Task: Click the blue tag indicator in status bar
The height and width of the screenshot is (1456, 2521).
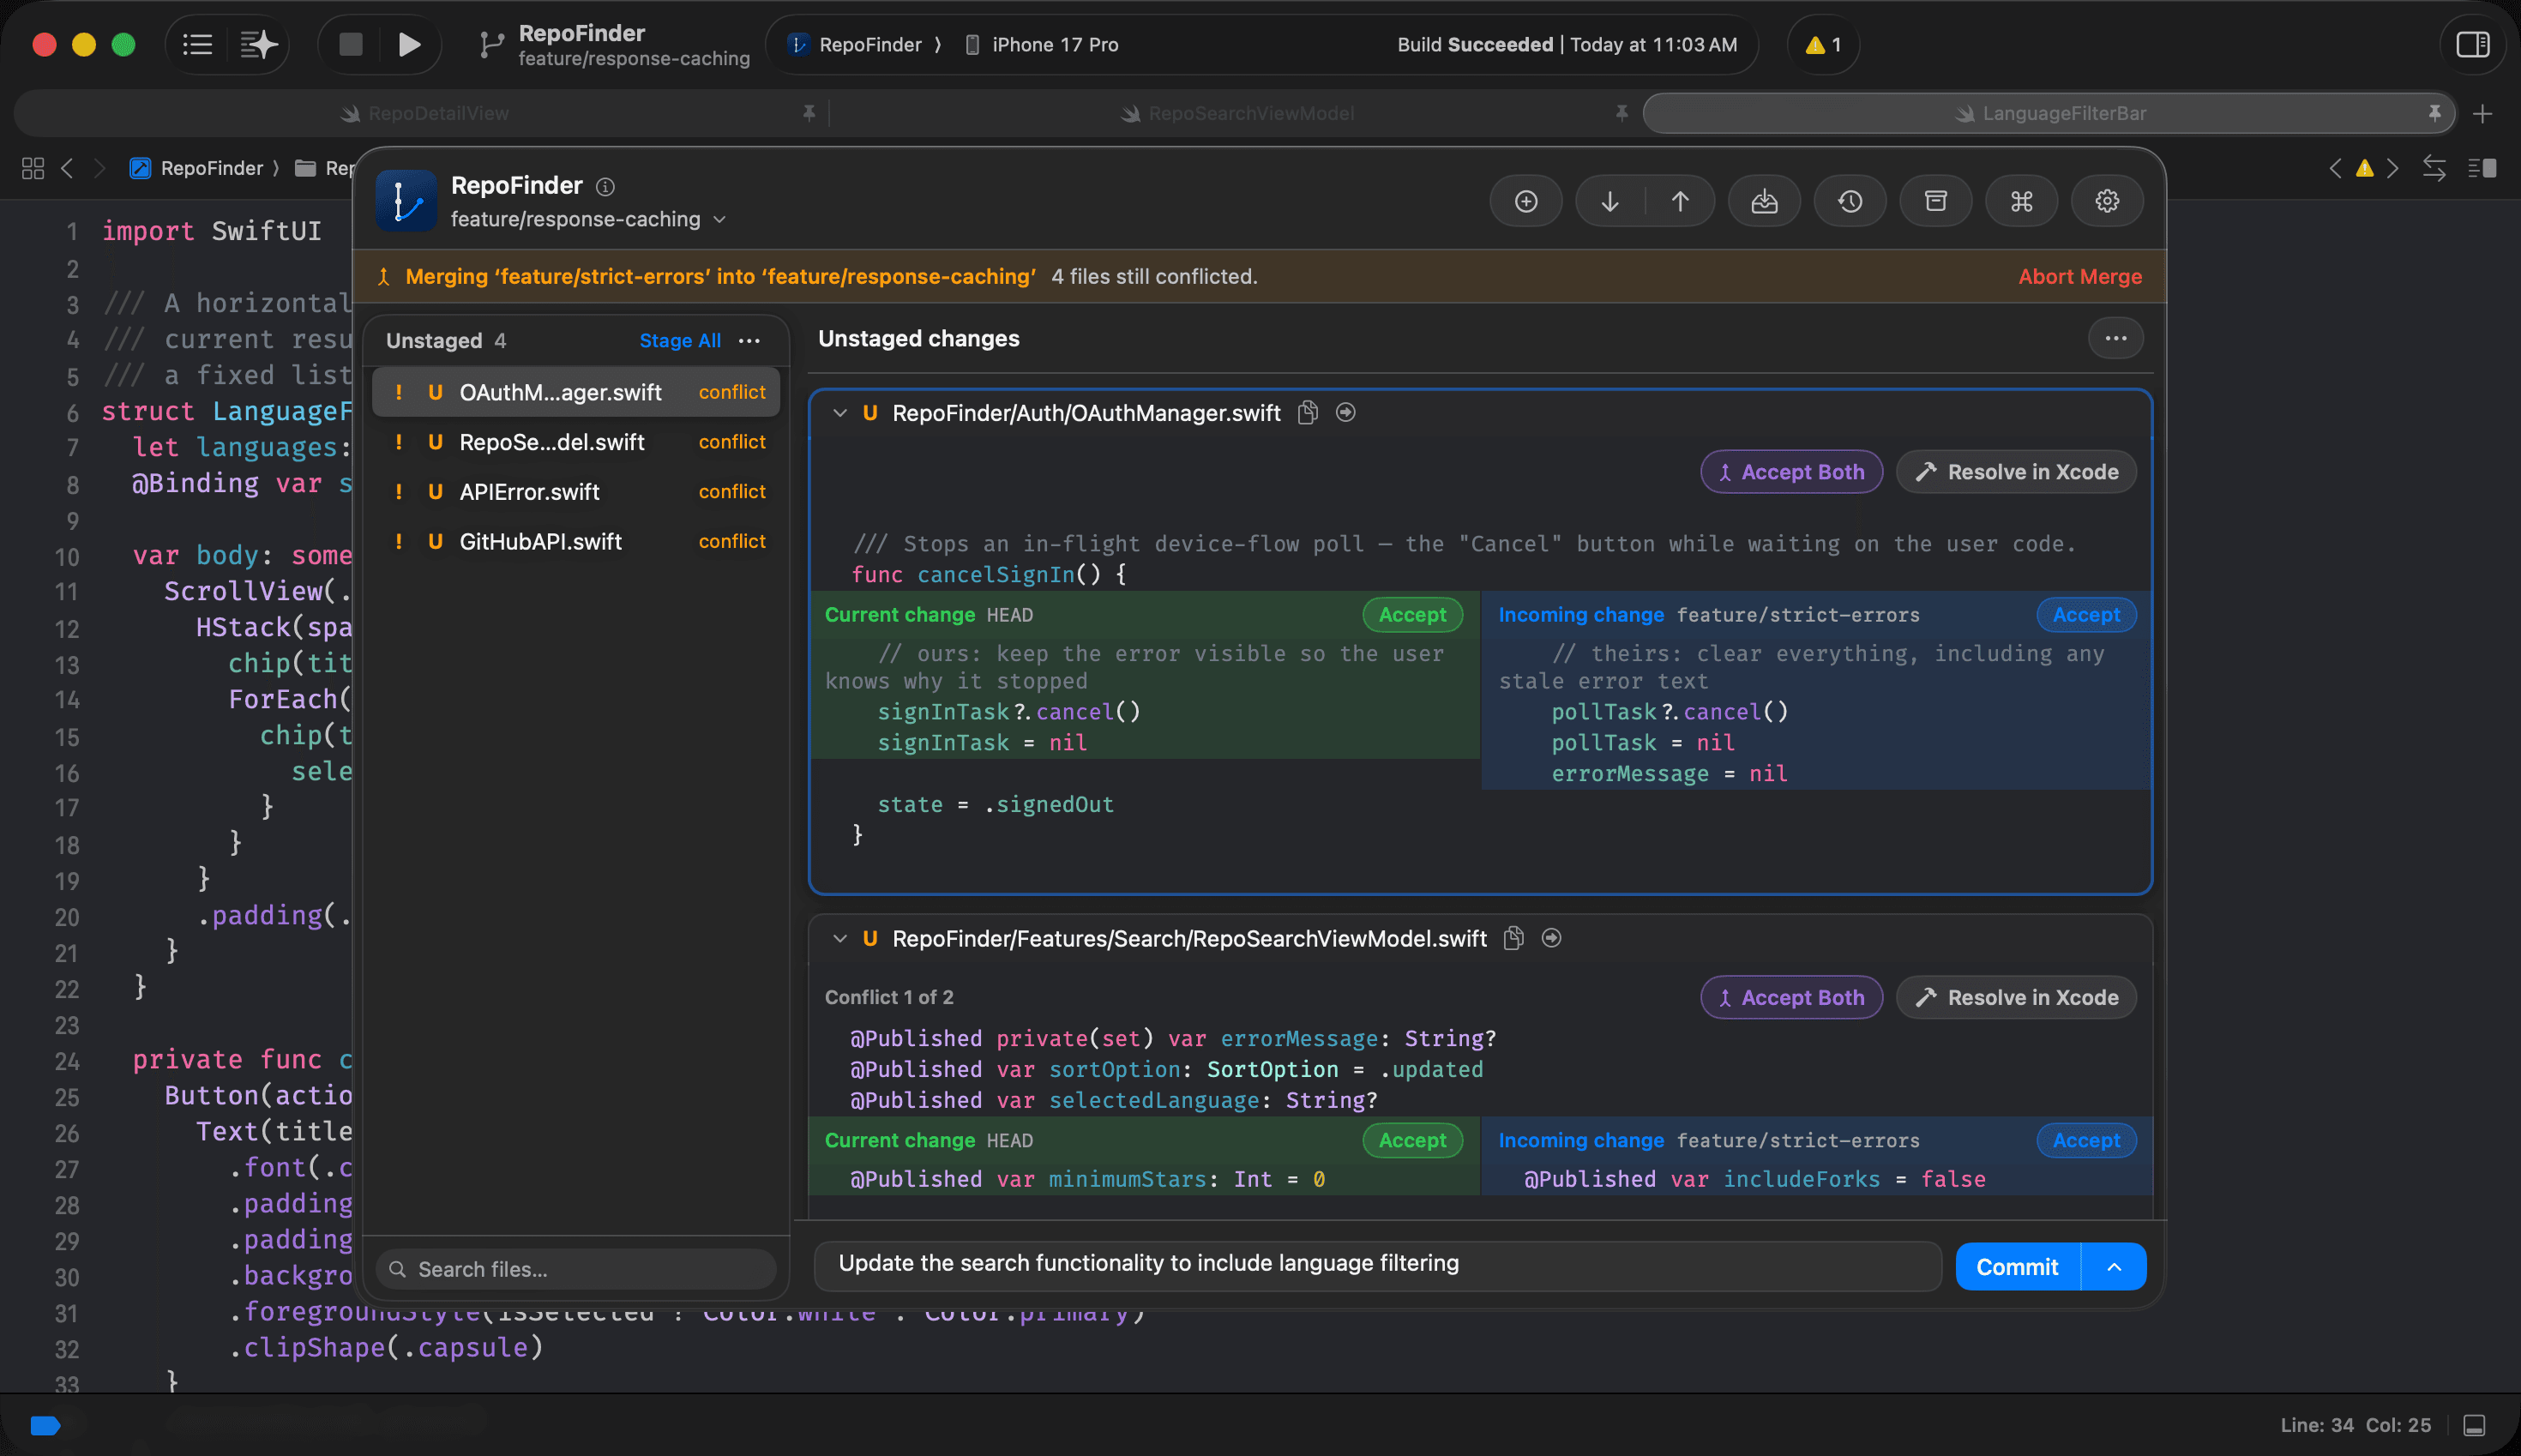Action: (45, 1425)
